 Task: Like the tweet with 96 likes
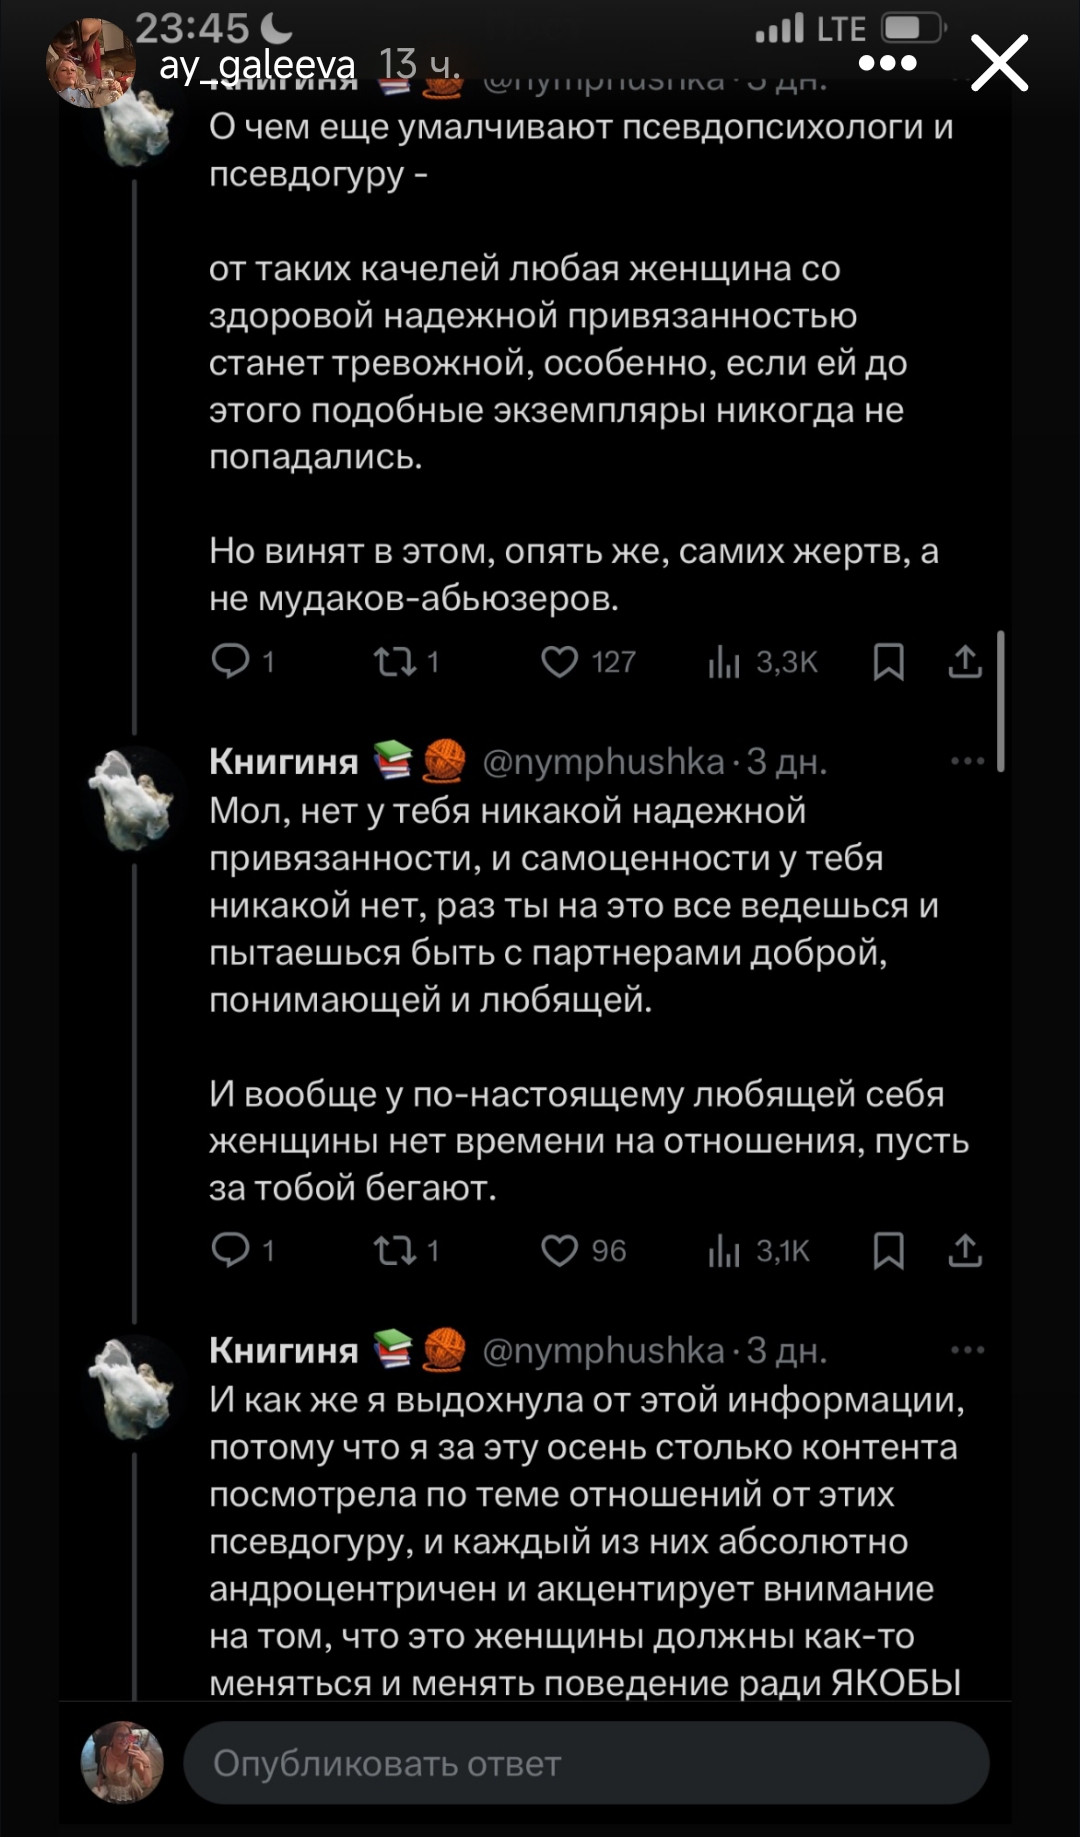[x=560, y=1251]
